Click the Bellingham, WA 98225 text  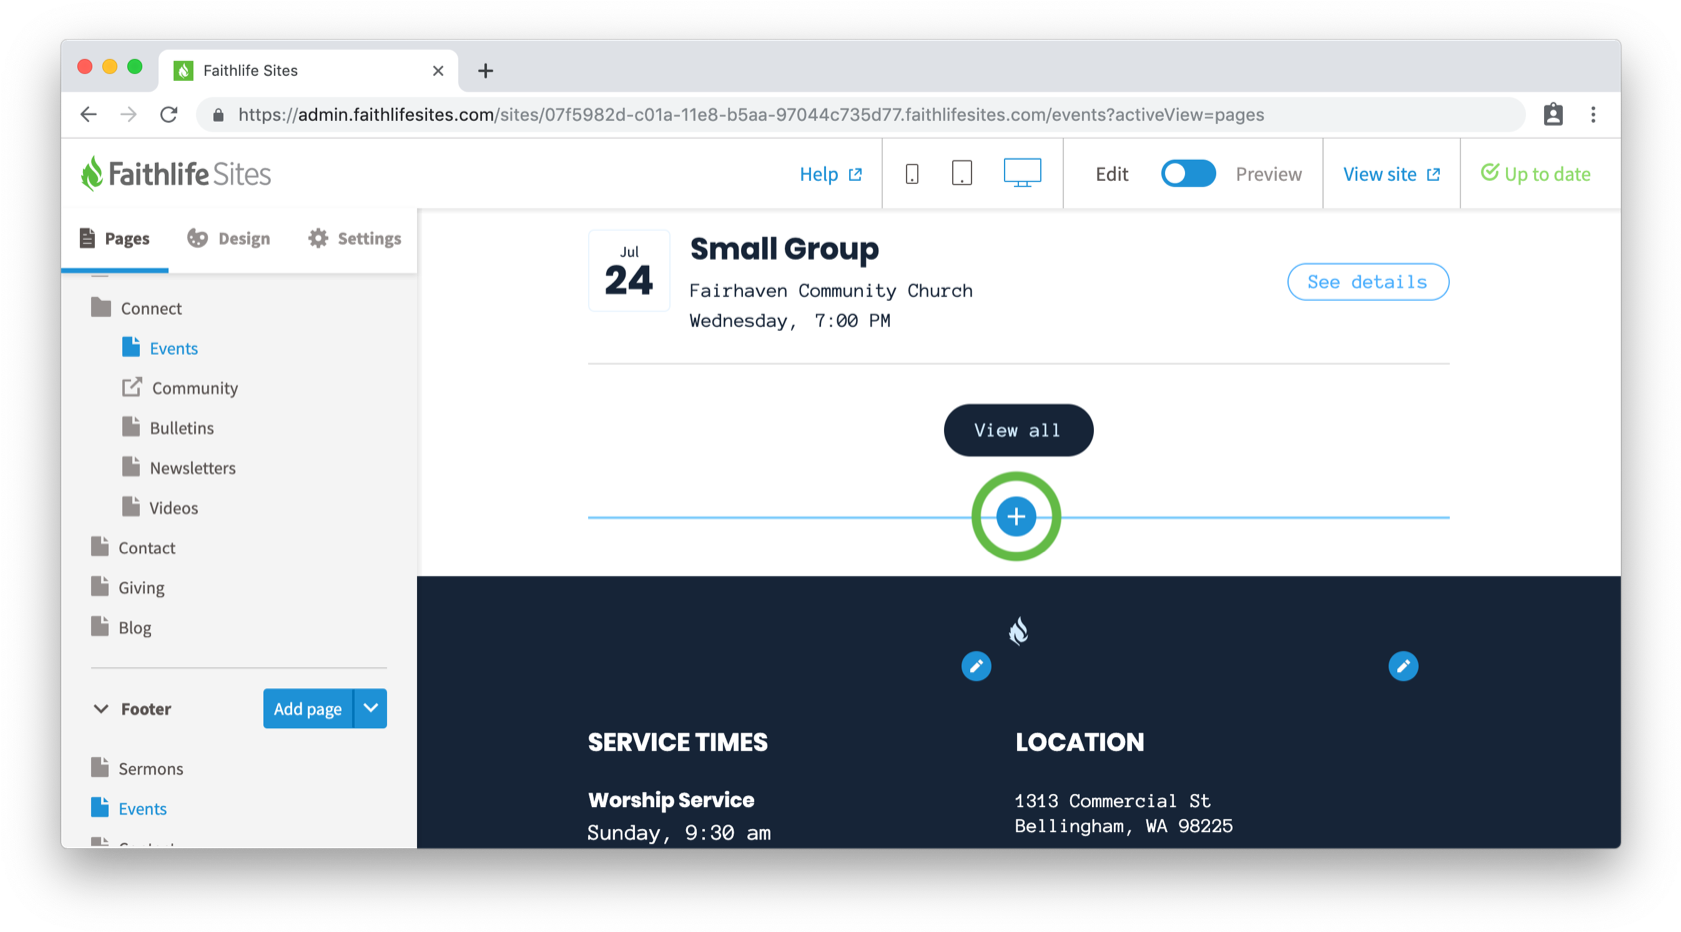(x=1124, y=826)
